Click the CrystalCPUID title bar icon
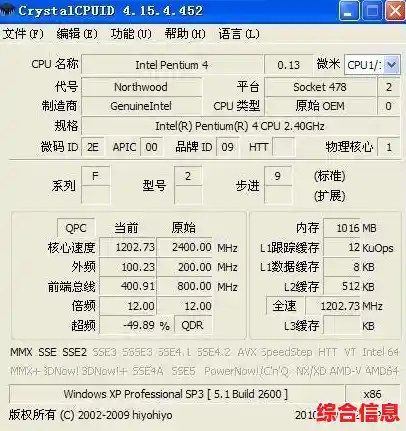This screenshot has width=406, height=431. coord(7,10)
